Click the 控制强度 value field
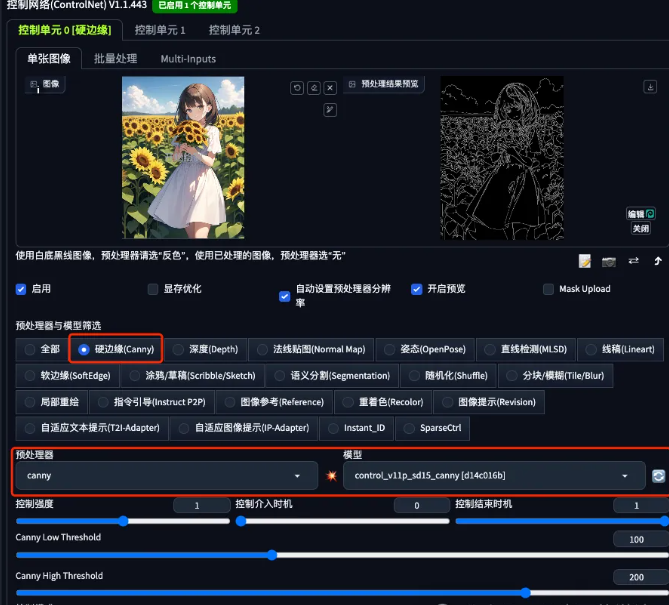Screen dimensions: 669x605 (x=202, y=506)
